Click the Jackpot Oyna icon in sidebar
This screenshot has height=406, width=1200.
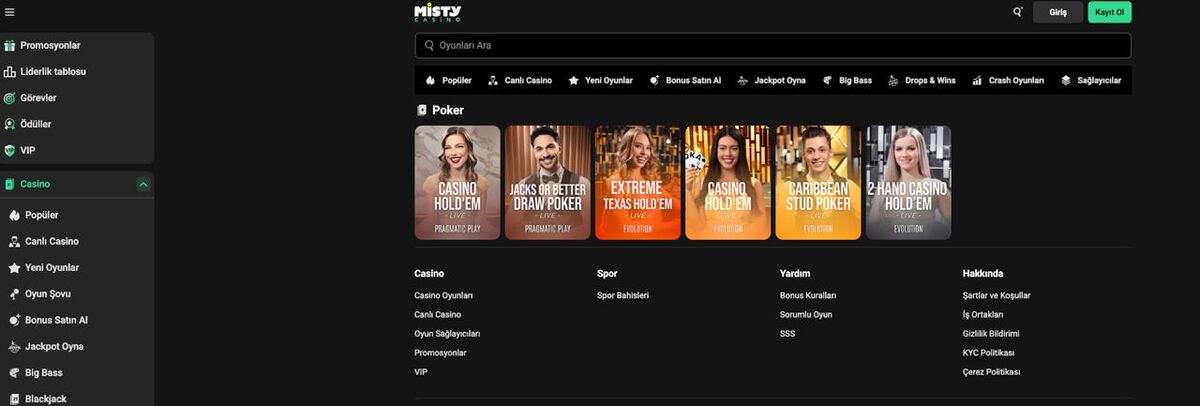tap(15, 346)
